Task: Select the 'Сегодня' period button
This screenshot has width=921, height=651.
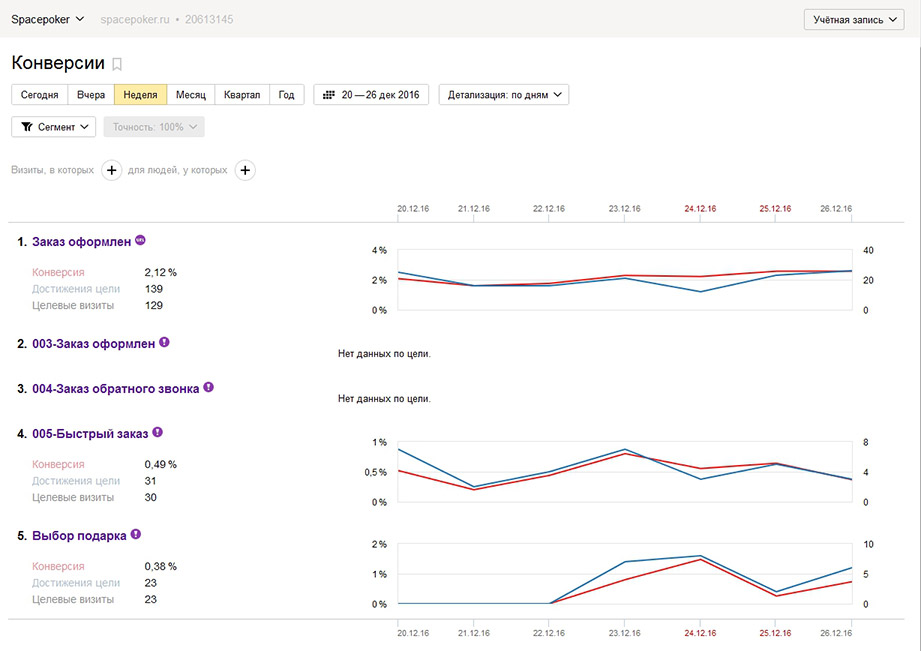Action: tap(39, 95)
